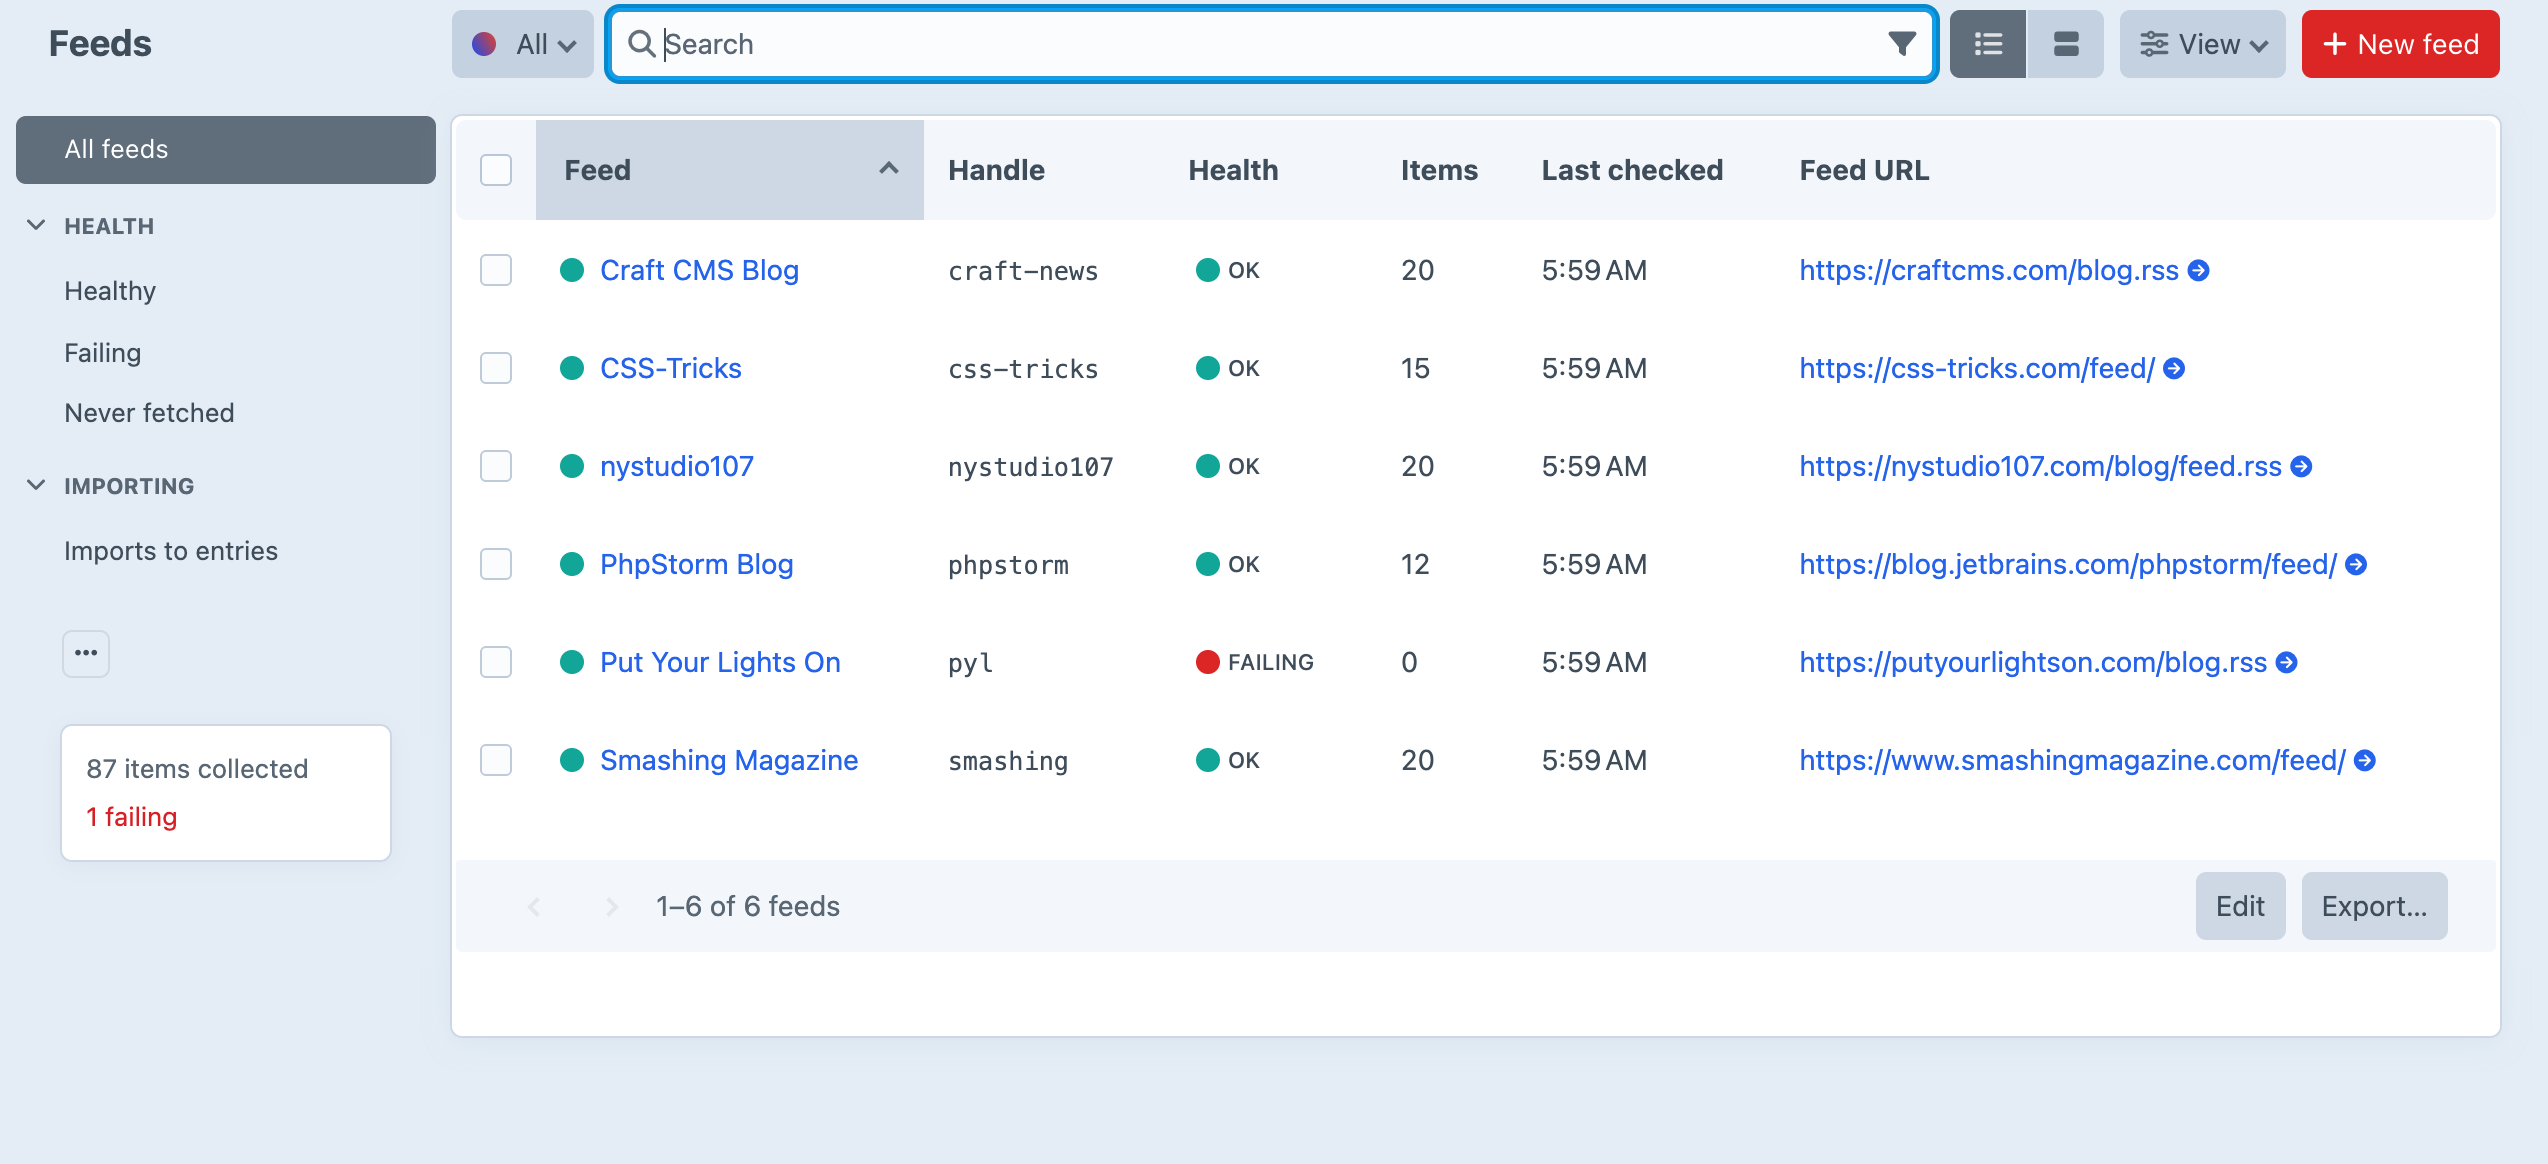Click the '1 failing' status text
The image size is (2548, 1164).
pyautogui.click(x=131, y=817)
